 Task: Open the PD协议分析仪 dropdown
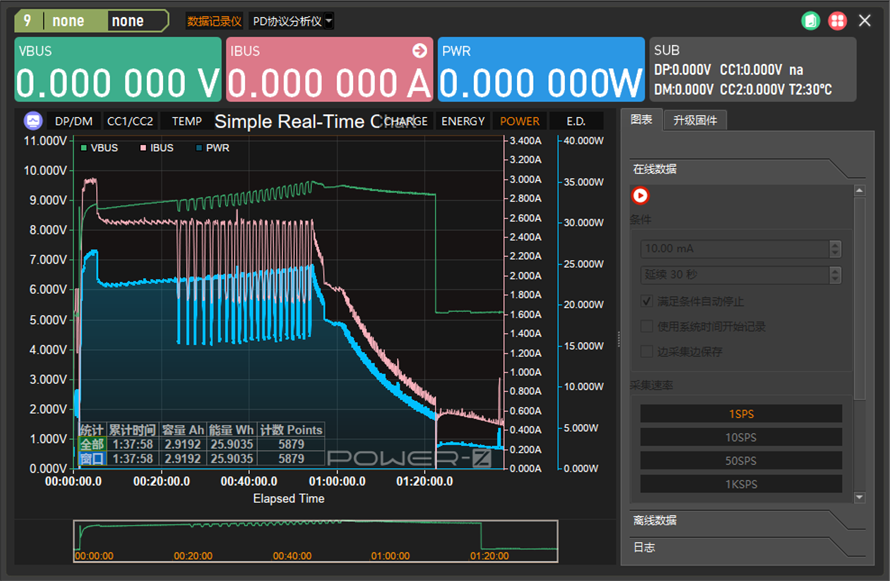point(291,22)
